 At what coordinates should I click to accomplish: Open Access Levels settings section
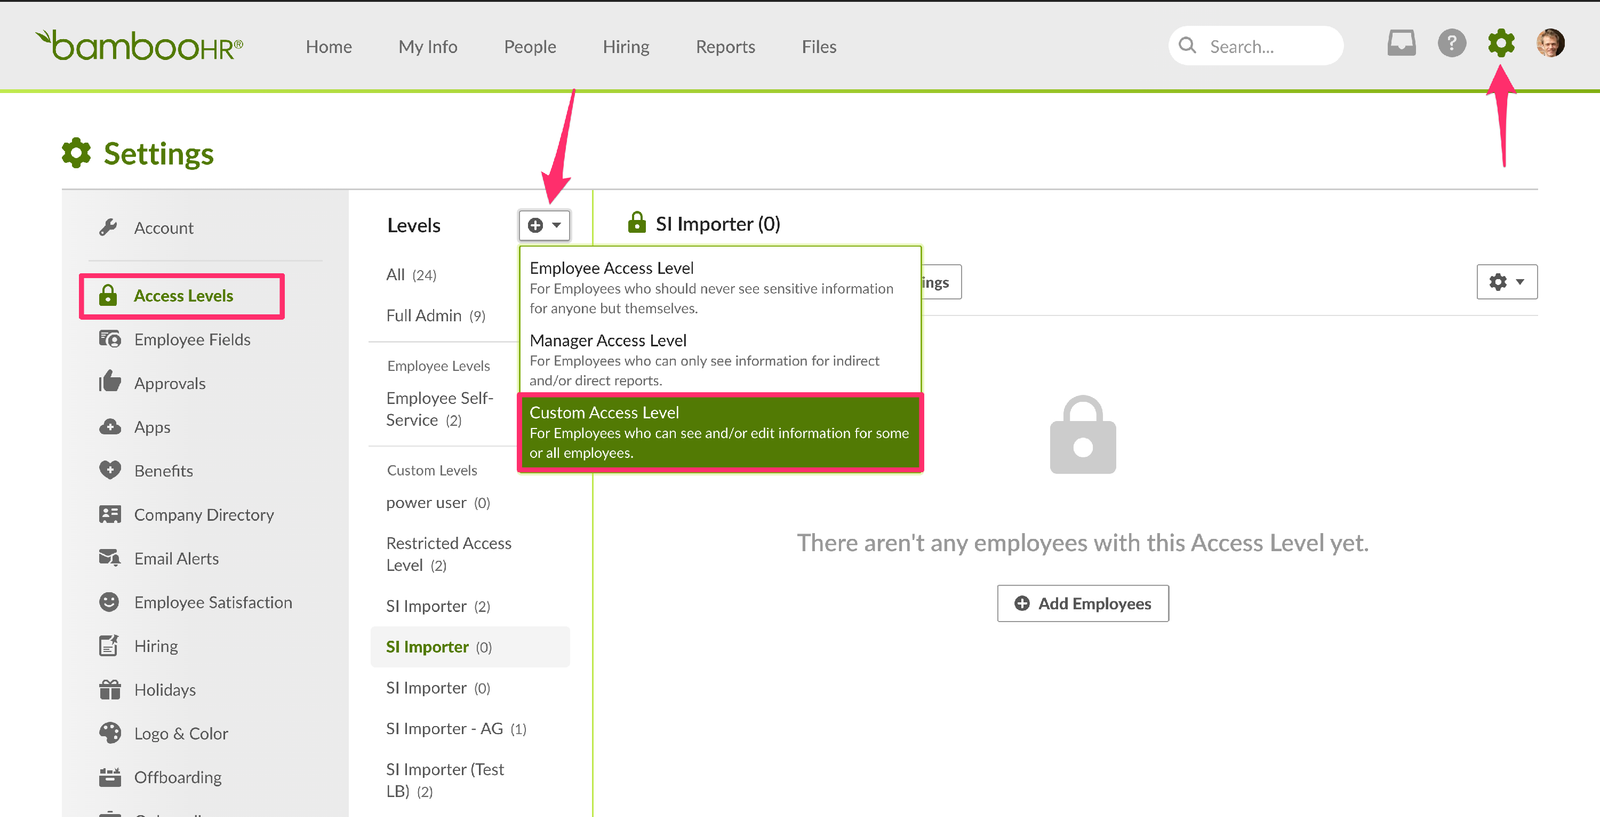pyautogui.click(x=183, y=296)
